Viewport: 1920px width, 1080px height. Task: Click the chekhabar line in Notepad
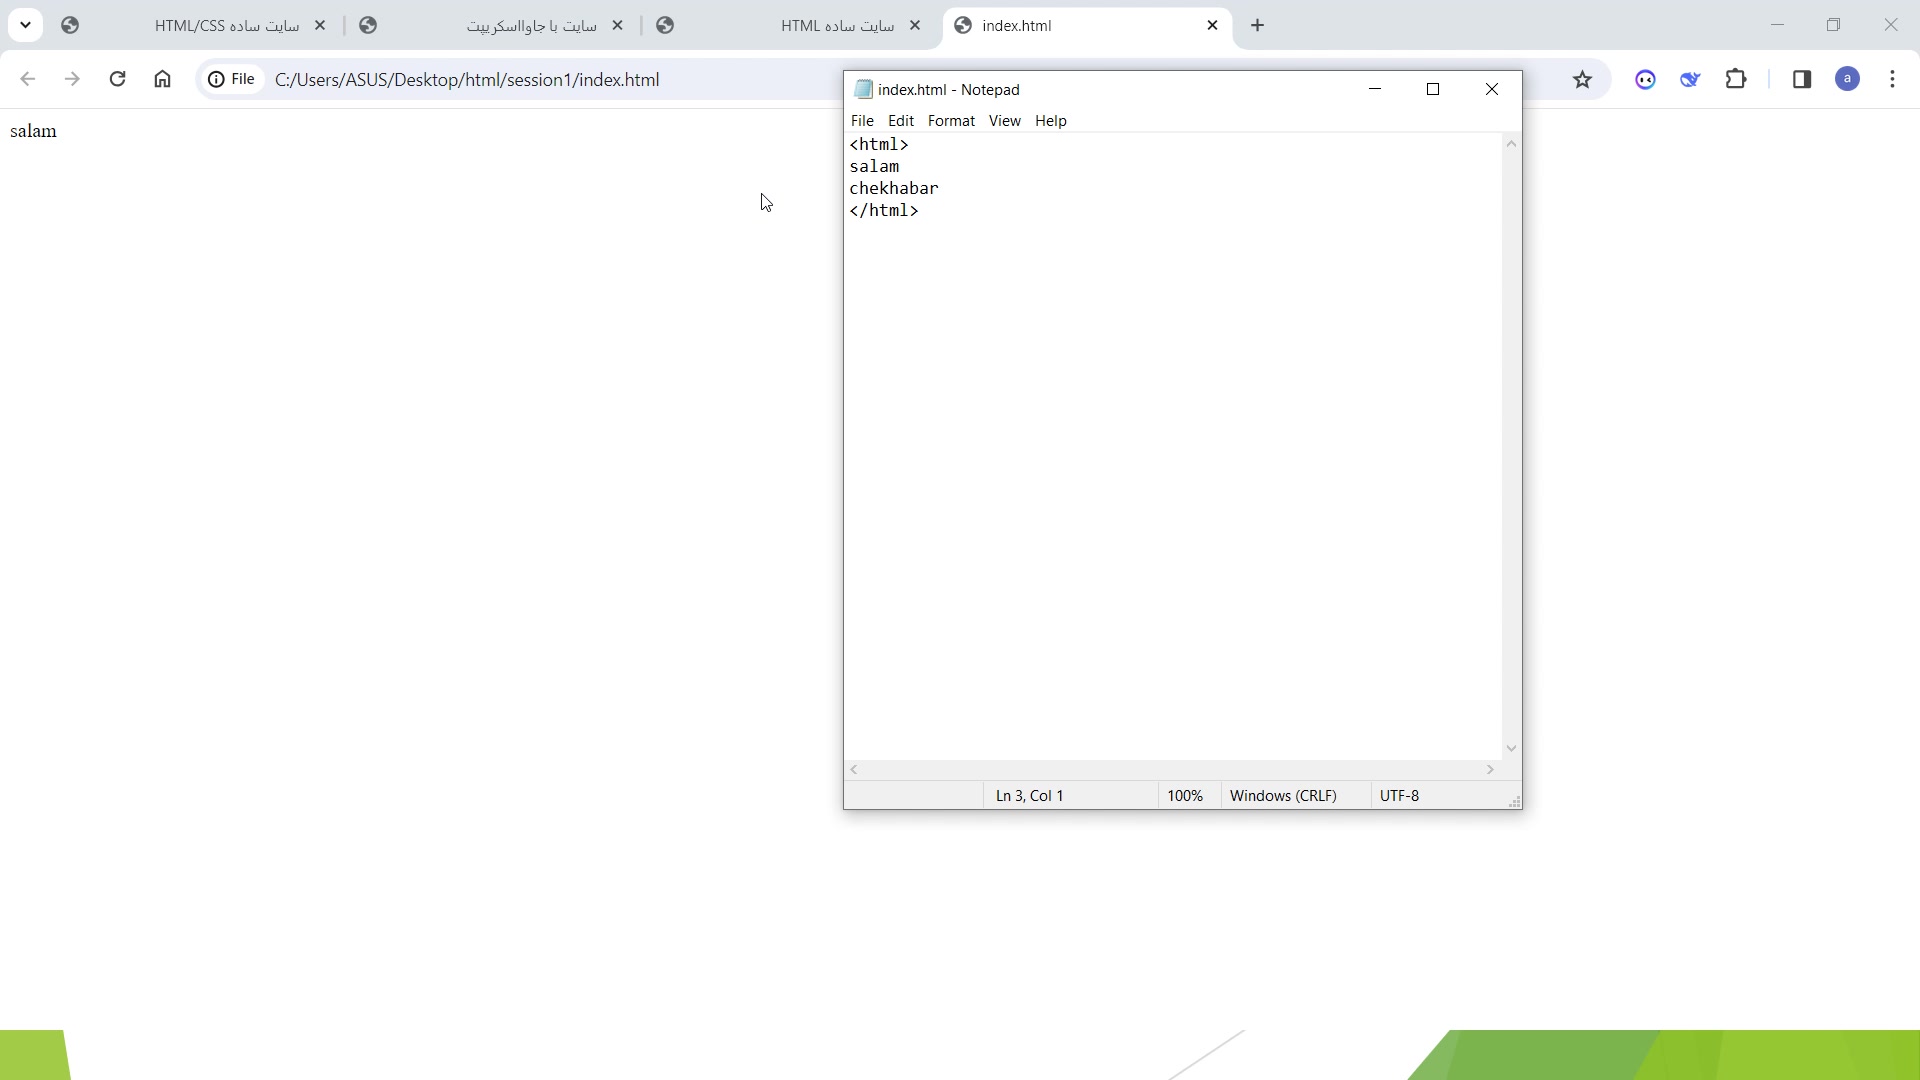pyautogui.click(x=894, y=189)
